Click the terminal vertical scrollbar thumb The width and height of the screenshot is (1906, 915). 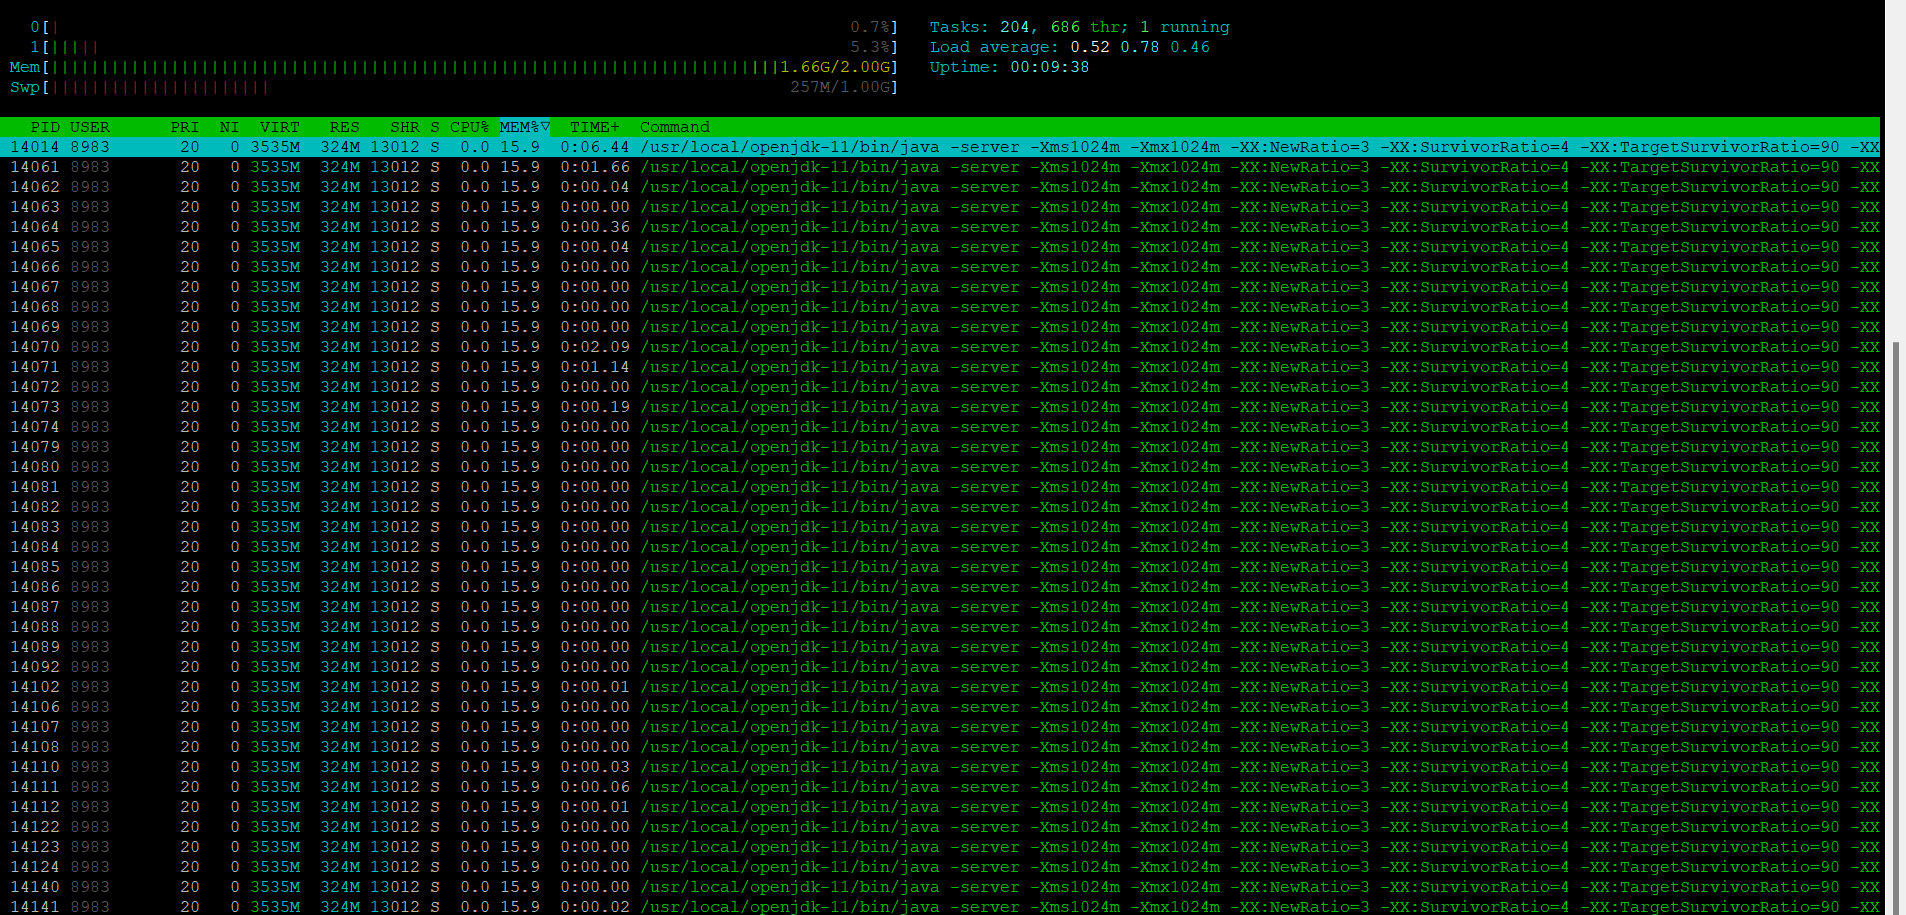[x=1896, y=628]
